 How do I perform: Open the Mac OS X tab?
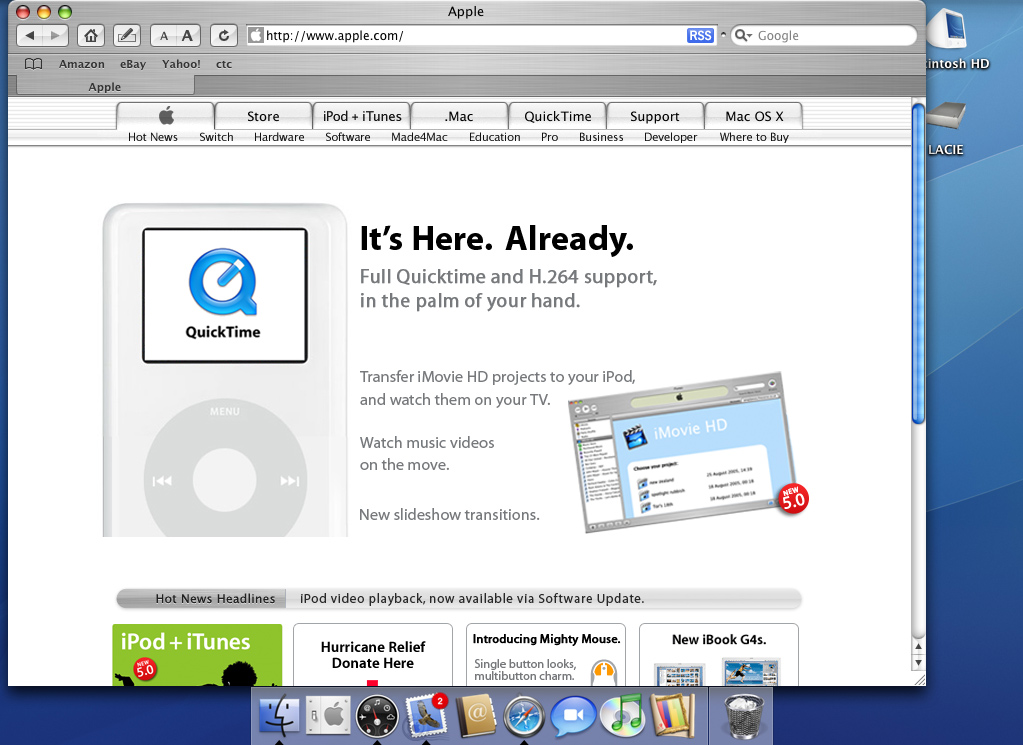pos(754,116)
